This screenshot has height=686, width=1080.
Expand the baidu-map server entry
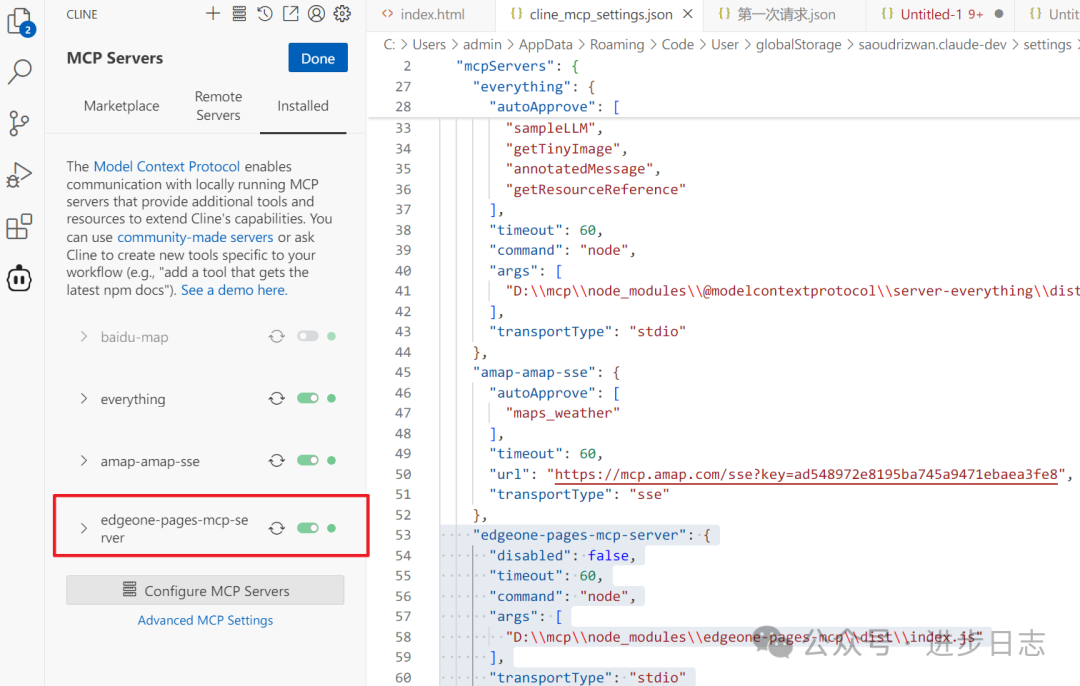tap(84, 336)
